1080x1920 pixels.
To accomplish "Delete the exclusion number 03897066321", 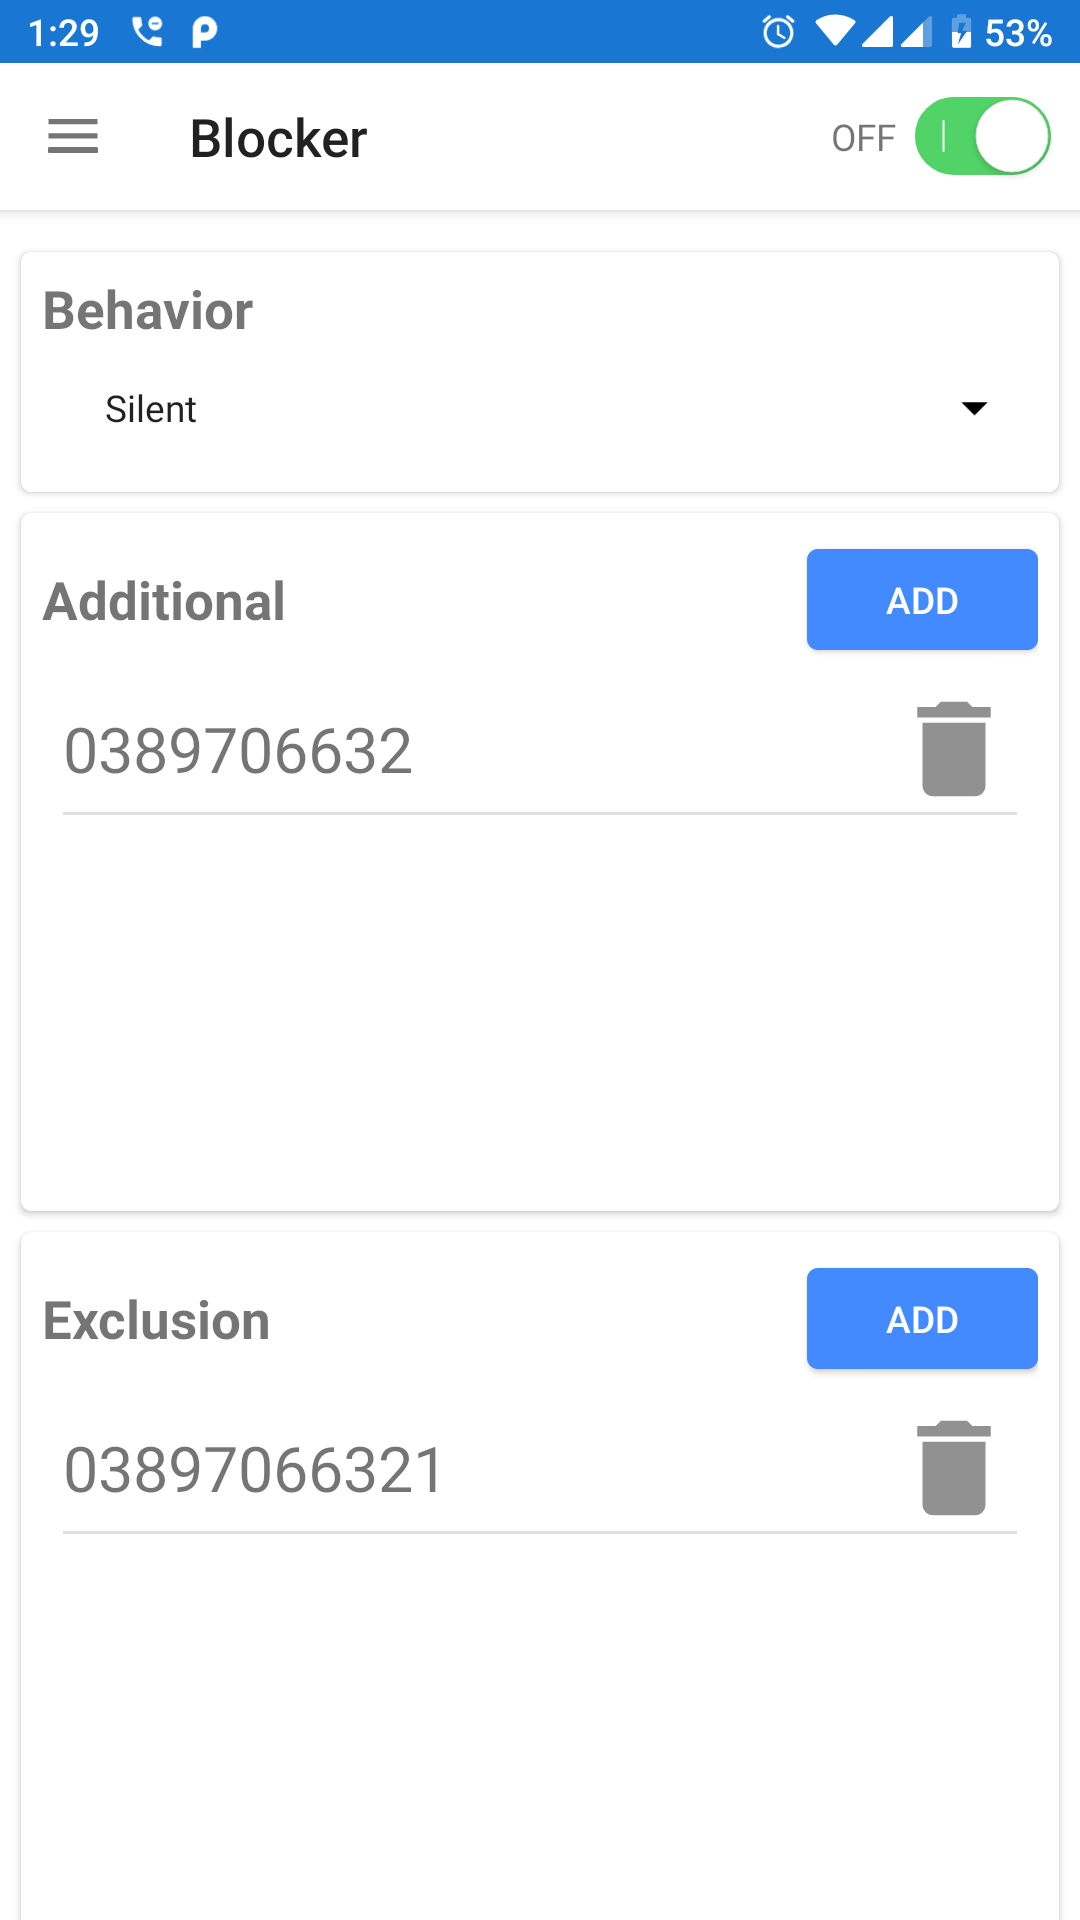I will [x=953, y=1468].
